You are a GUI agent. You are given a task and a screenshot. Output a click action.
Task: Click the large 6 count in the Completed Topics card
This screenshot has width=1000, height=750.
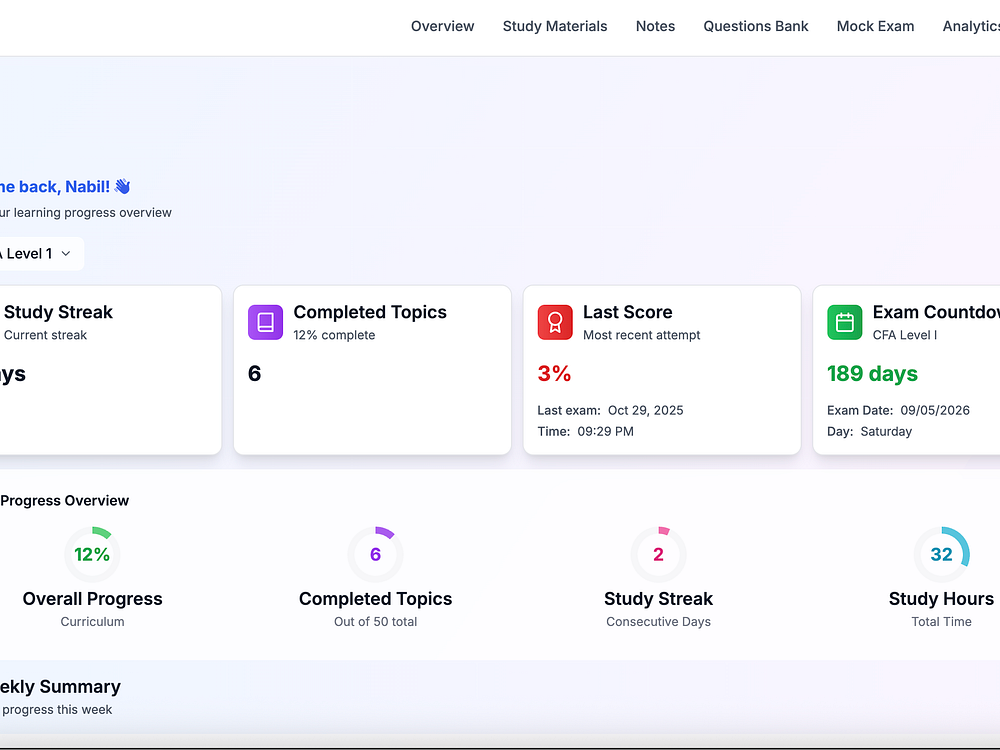(x=254, y=373)
